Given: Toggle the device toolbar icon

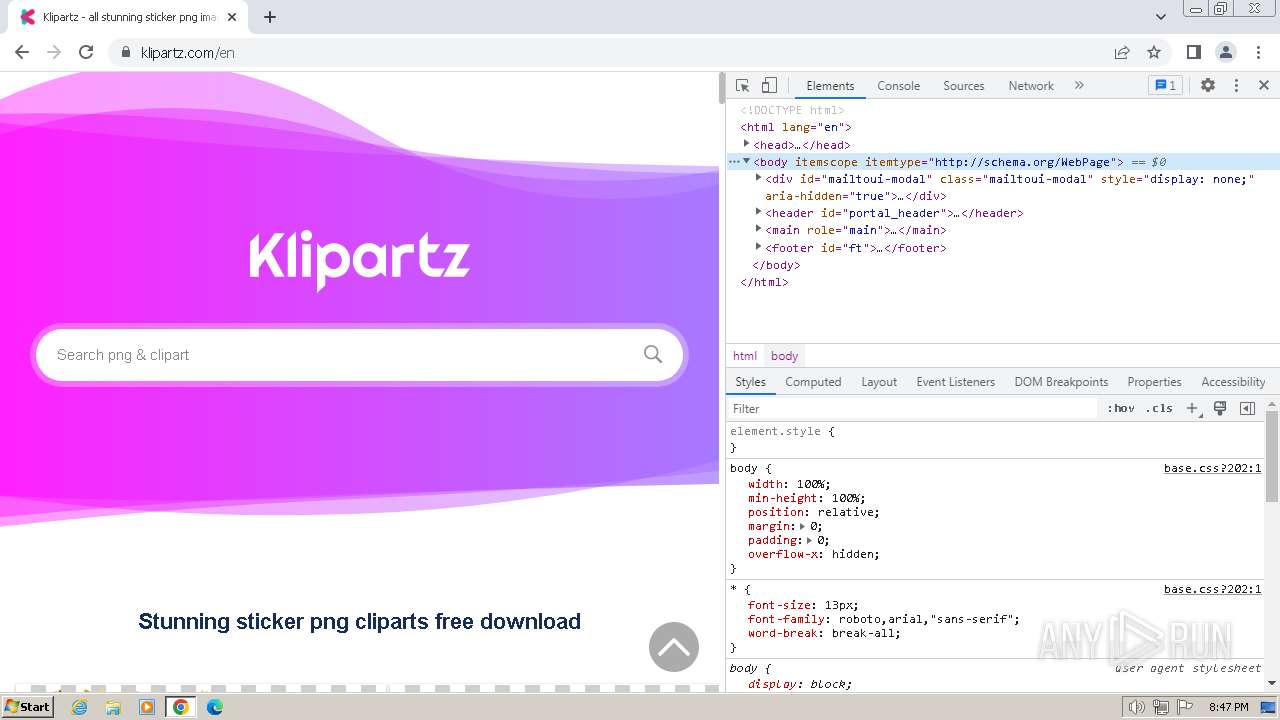Looking at the screenshot, I should [x=769, y=86].
